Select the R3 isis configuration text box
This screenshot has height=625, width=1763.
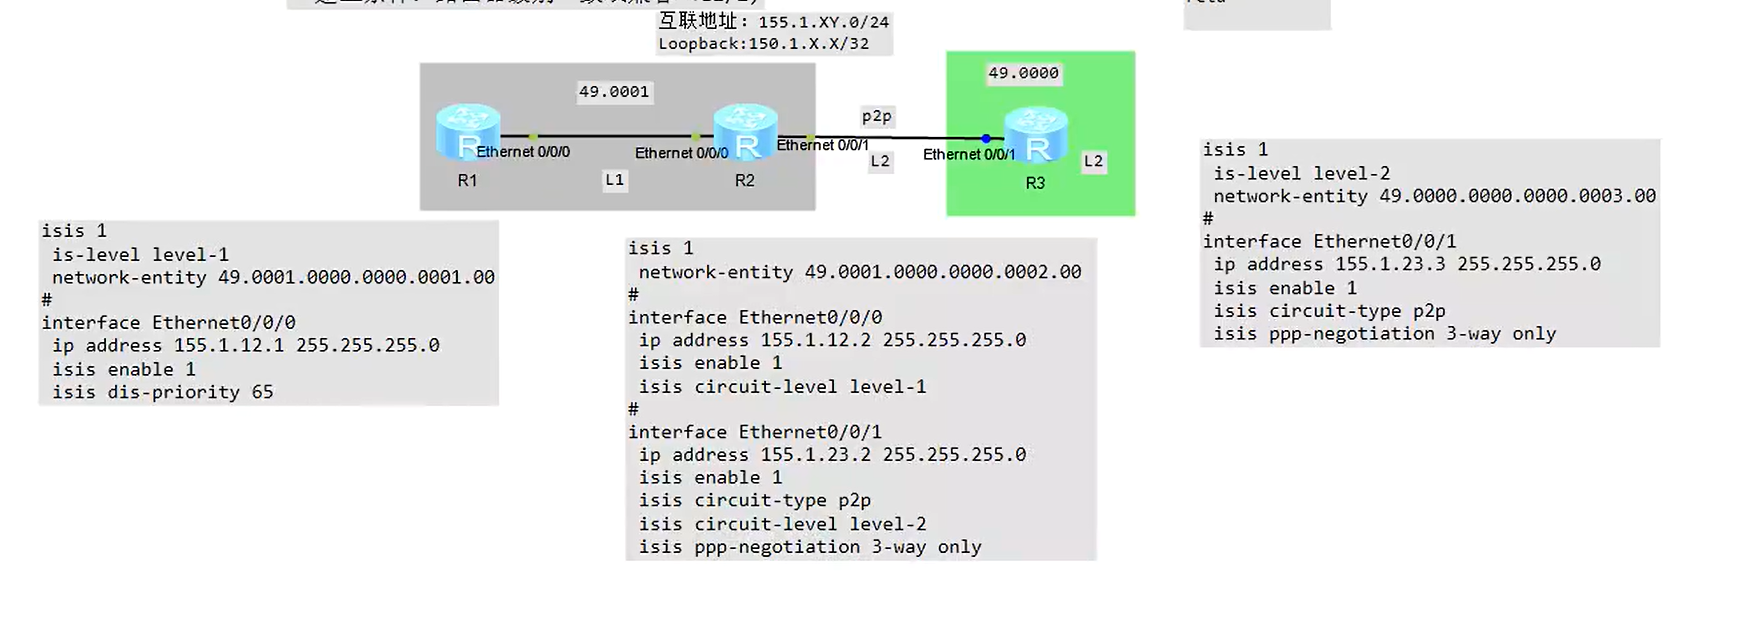click(1430, 242)
